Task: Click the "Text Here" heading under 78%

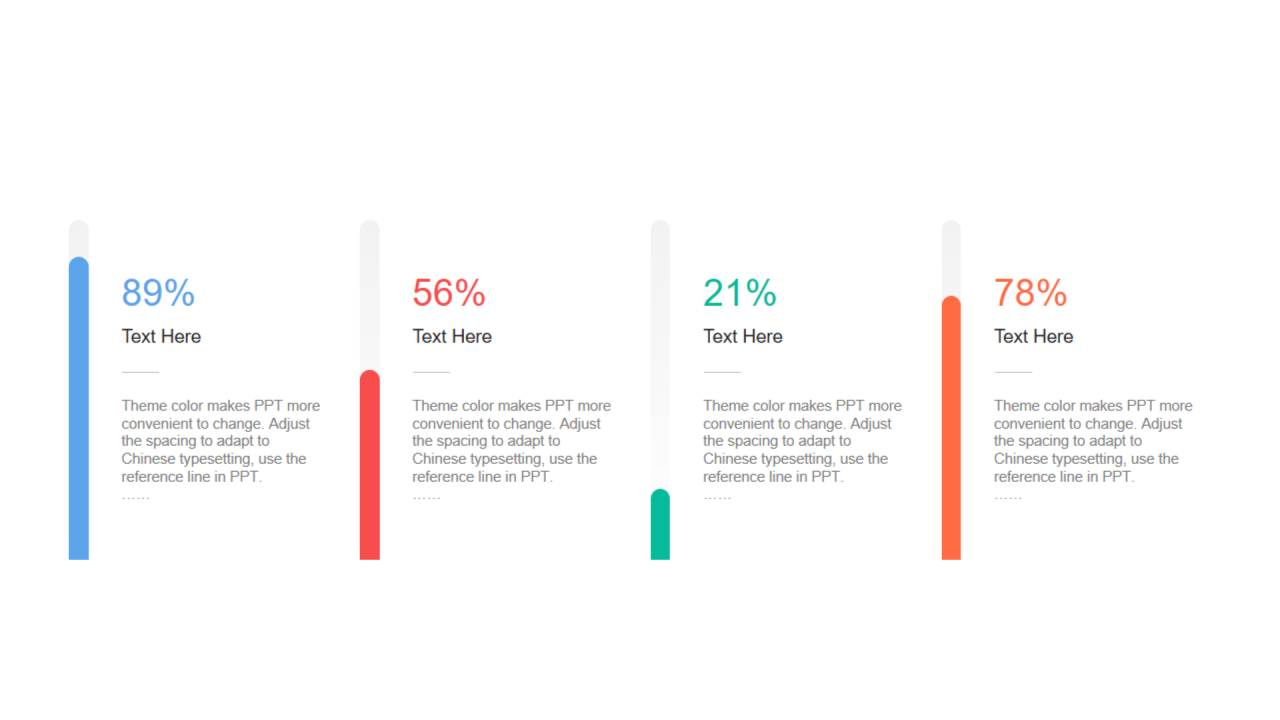Action: (1033, 337)
